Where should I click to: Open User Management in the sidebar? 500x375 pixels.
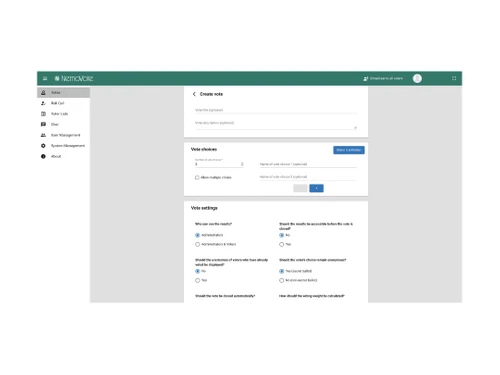click(63, 135)
